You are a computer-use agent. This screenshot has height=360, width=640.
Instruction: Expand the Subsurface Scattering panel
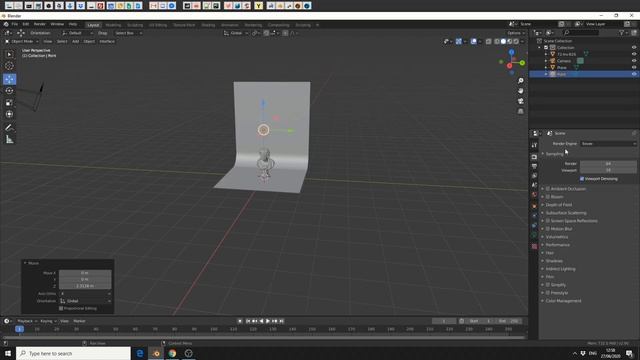click(566, 213)
